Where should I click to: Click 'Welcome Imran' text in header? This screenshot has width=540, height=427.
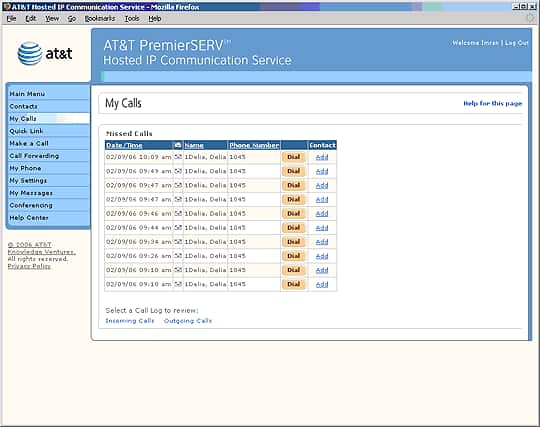coord(475,43)
